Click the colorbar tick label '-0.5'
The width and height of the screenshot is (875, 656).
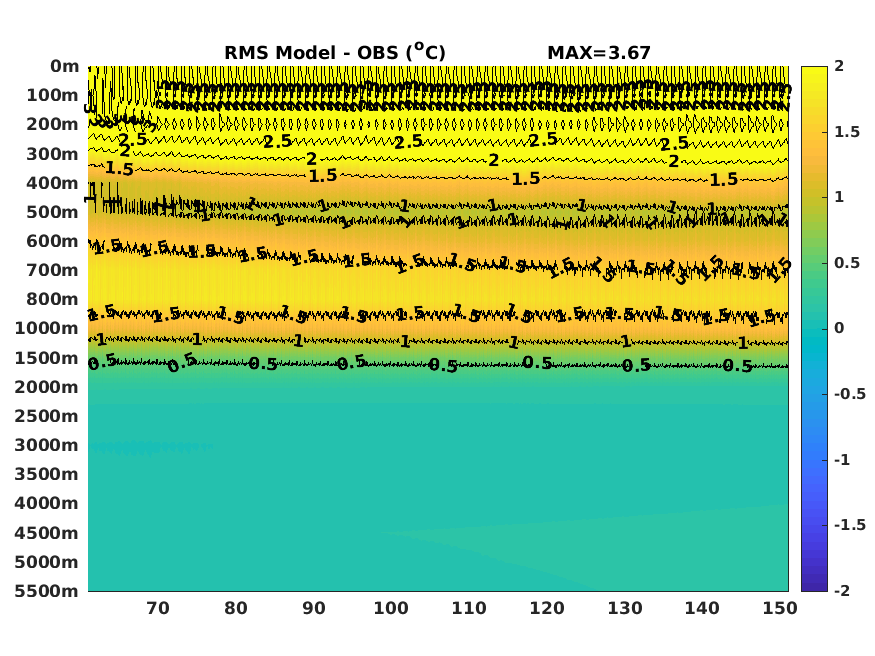pyautogui.click(x=850, y=394)
